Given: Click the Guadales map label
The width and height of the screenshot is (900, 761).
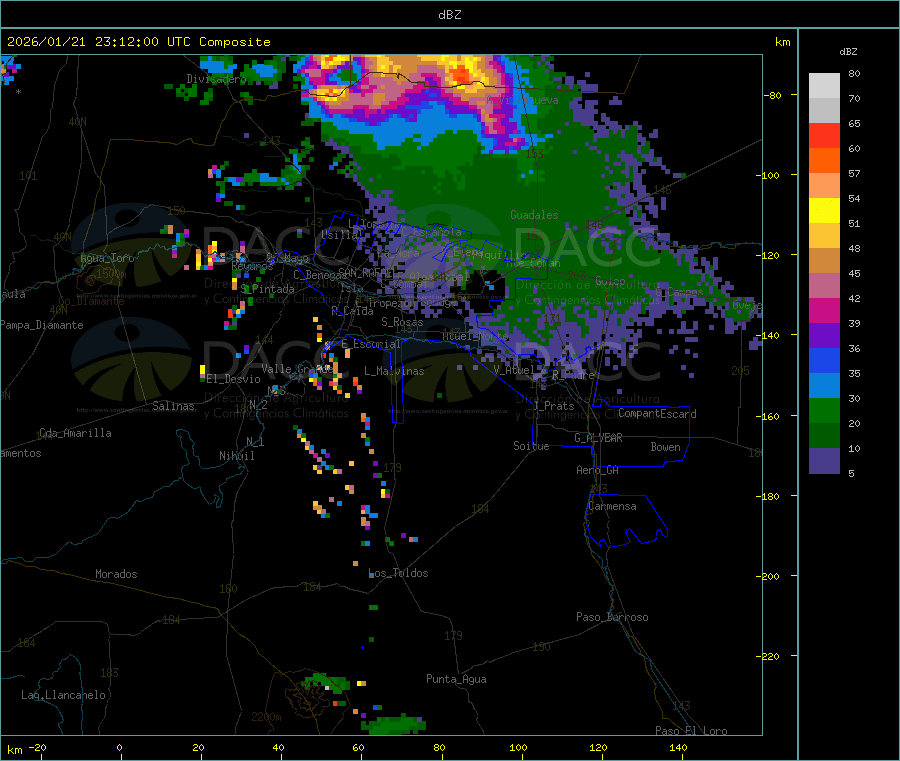Looking at the screenshot, I should [x=534, y=215].
